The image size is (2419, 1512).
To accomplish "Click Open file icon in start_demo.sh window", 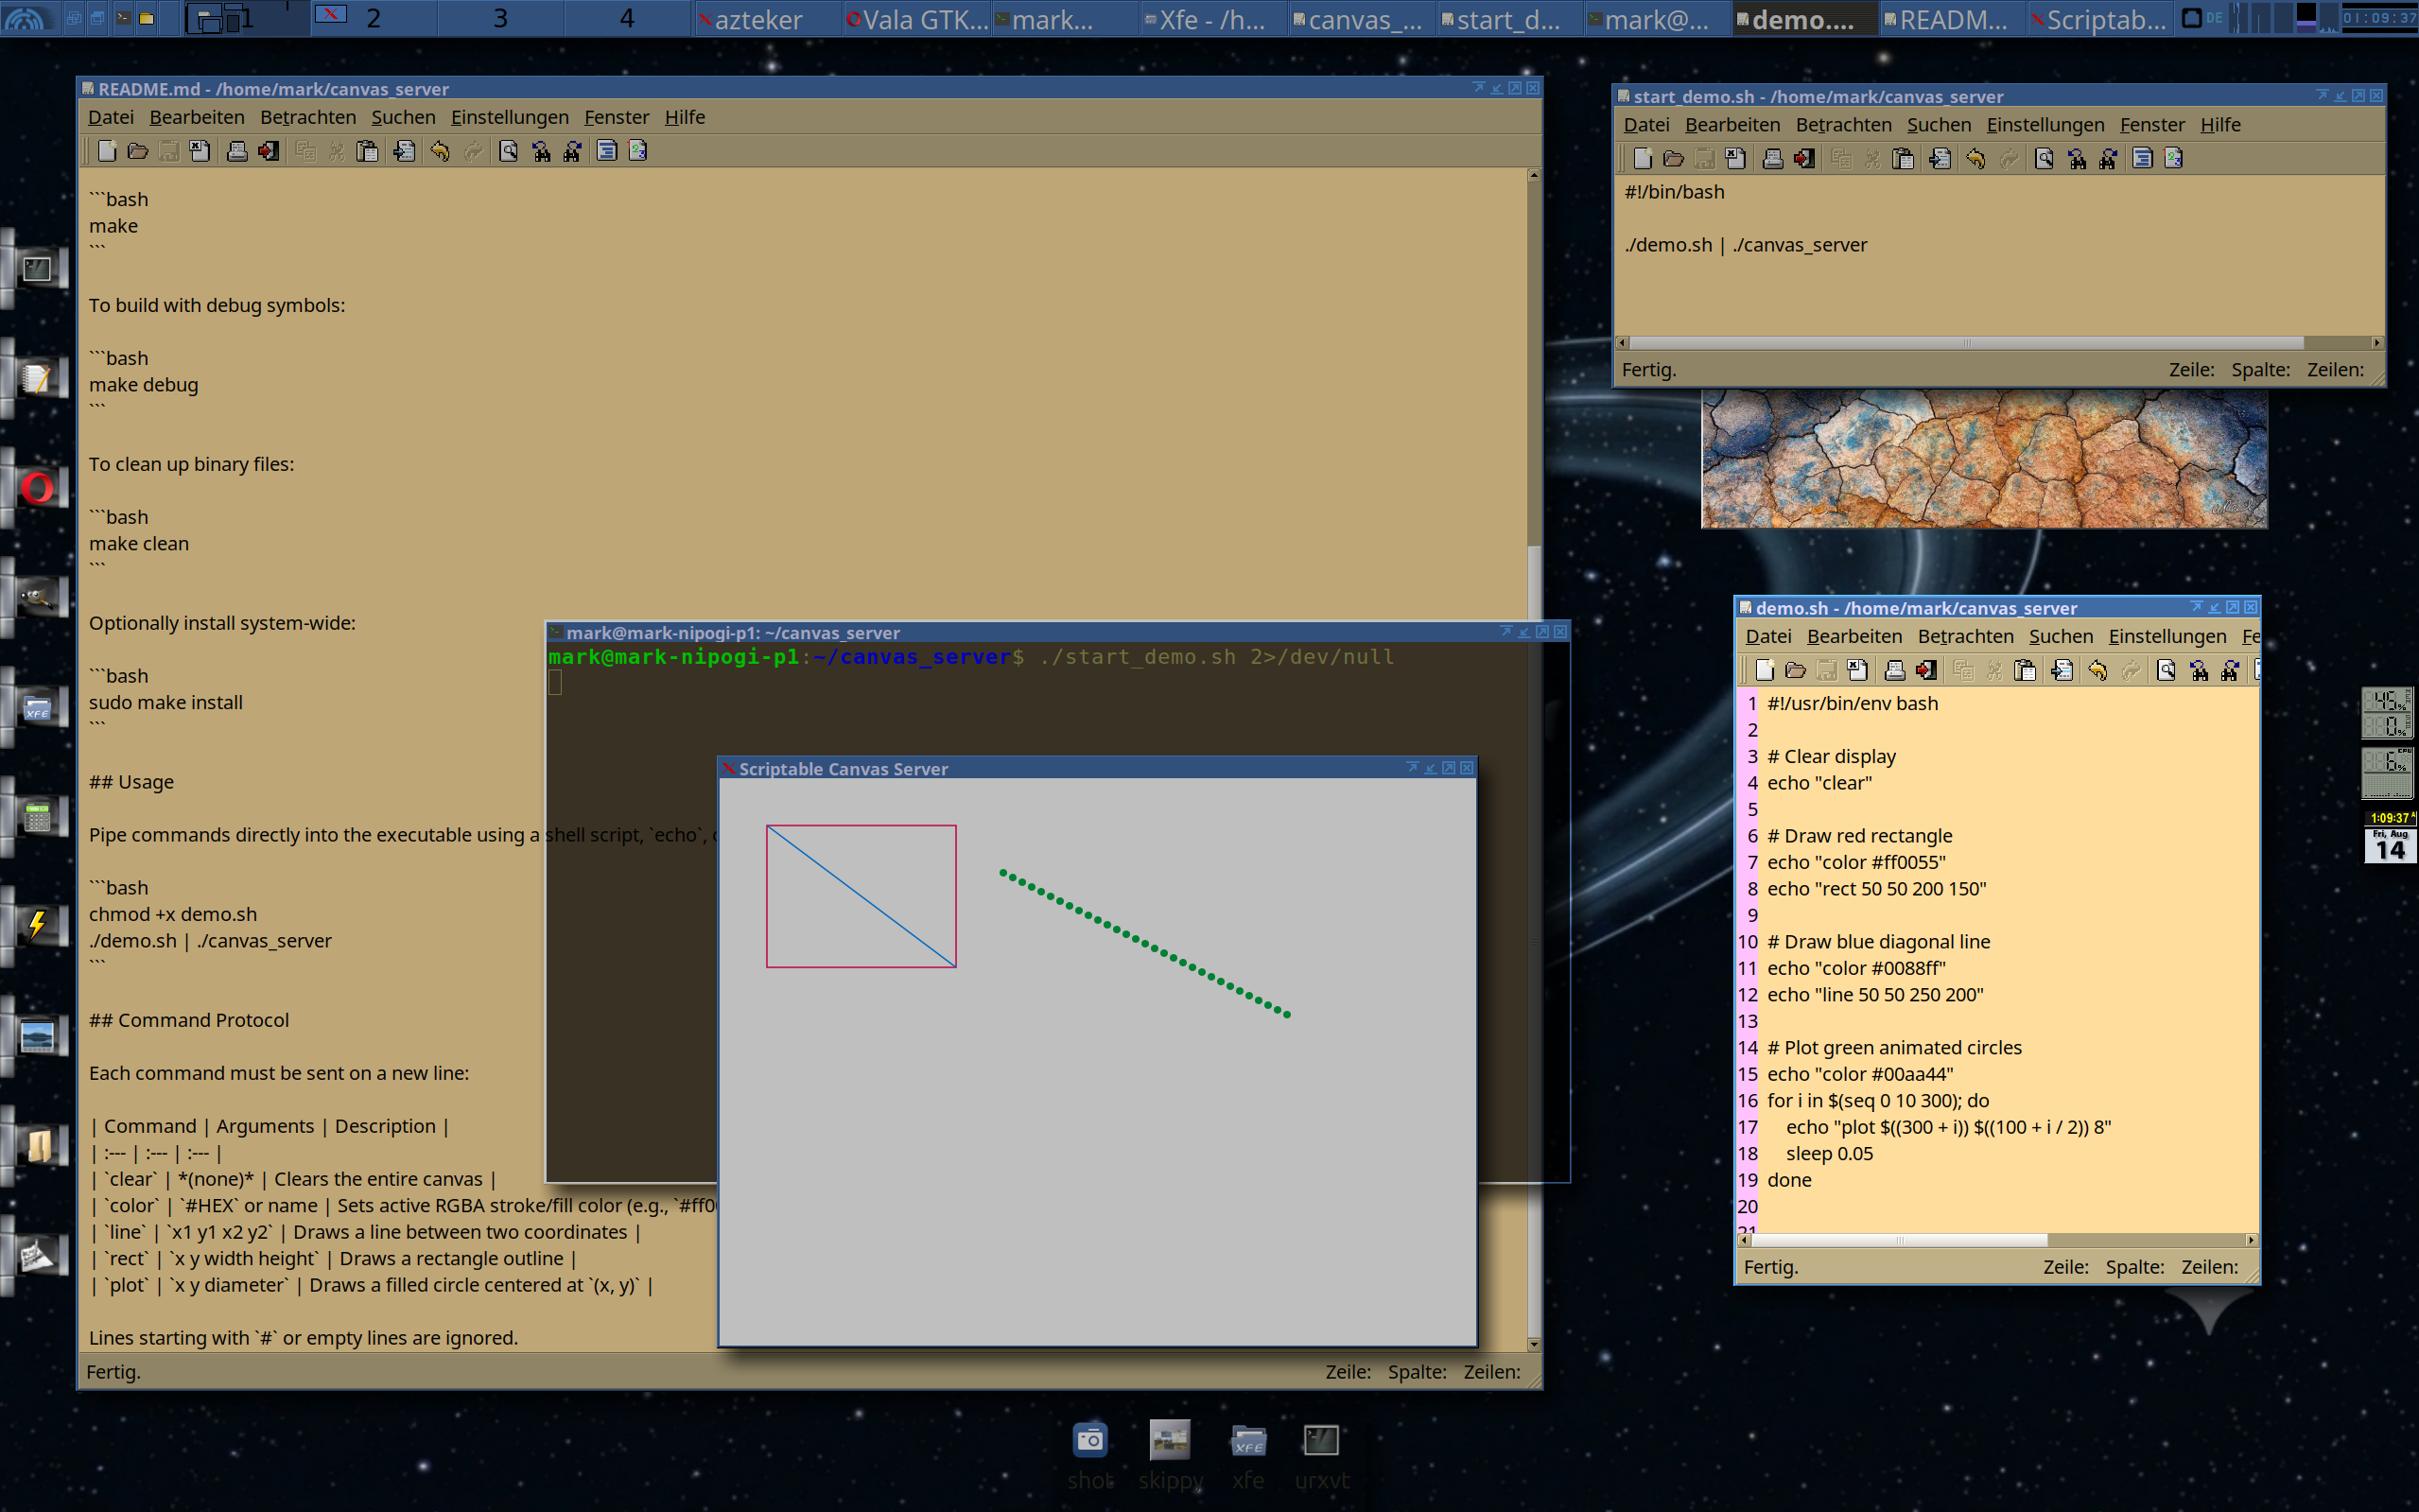I will click(x=1673, y=158).
